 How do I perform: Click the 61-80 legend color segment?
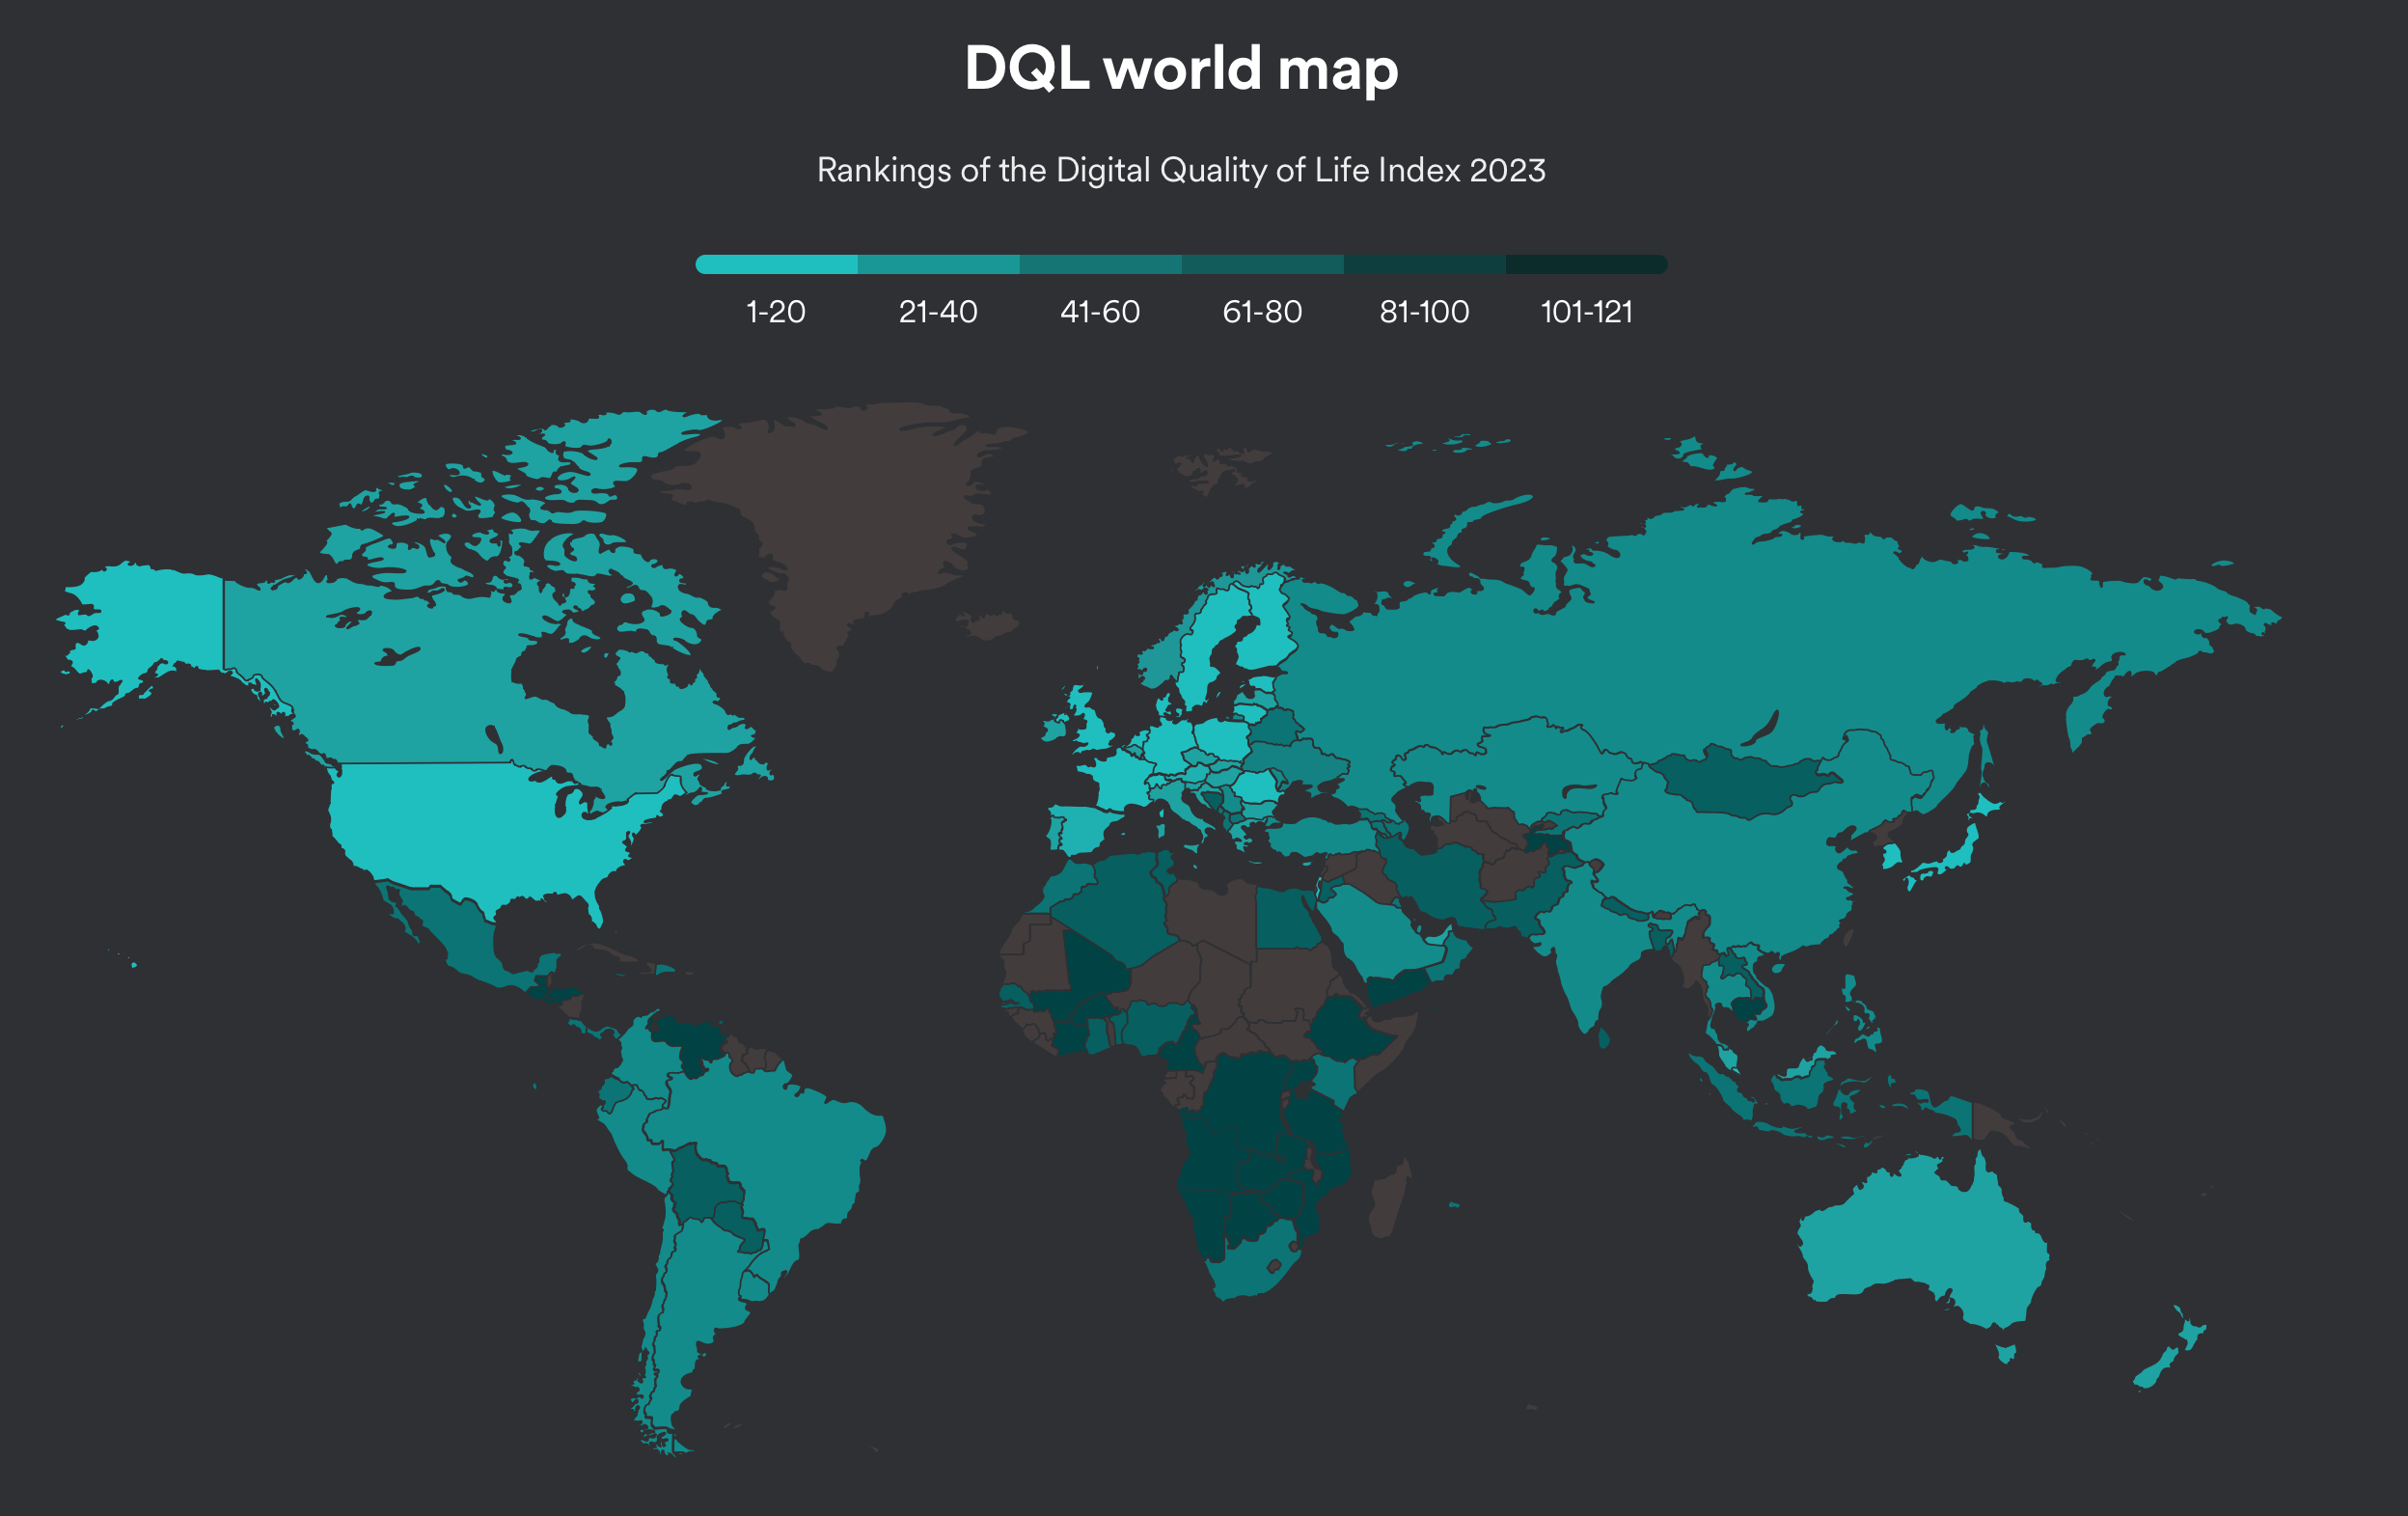(1263, 264)
